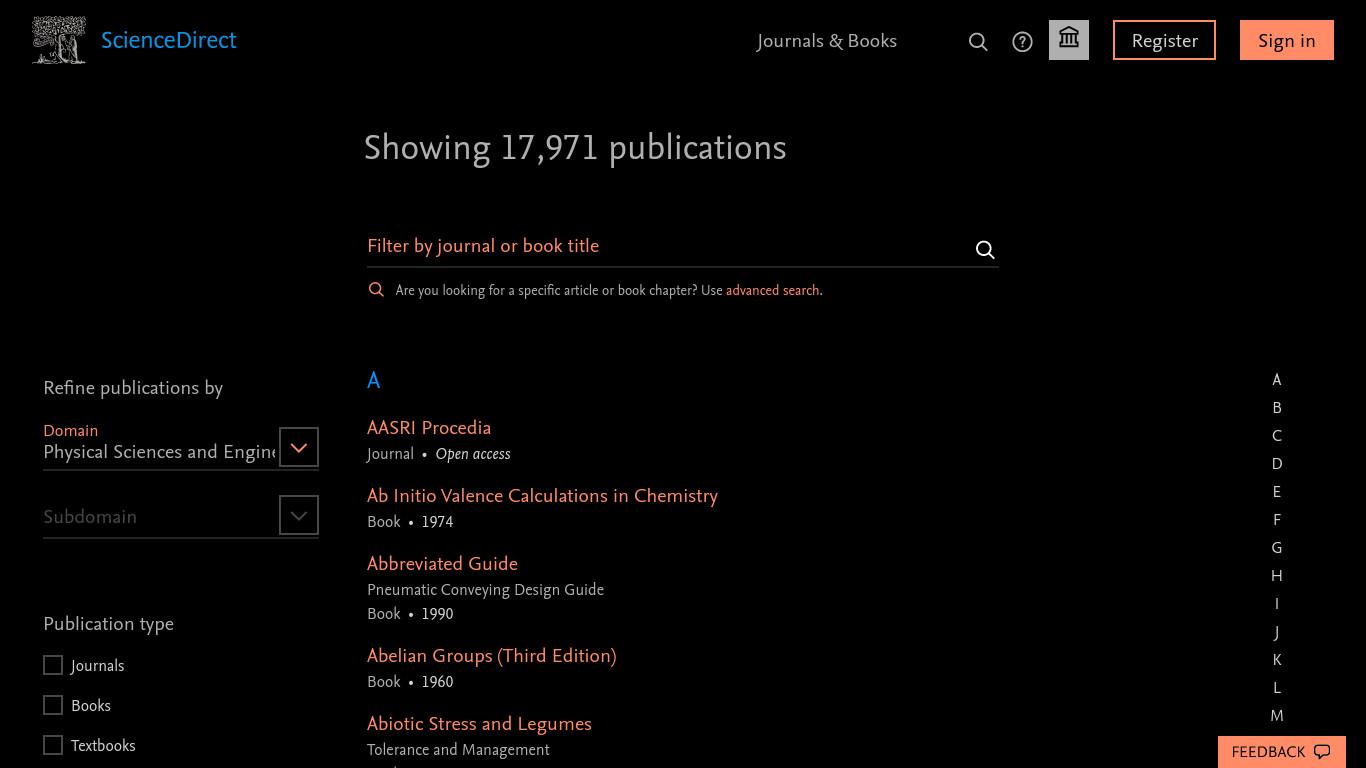Jump to letter G in index
The height and width of the screenshot is (768, 1366).
click(1276, 548)
